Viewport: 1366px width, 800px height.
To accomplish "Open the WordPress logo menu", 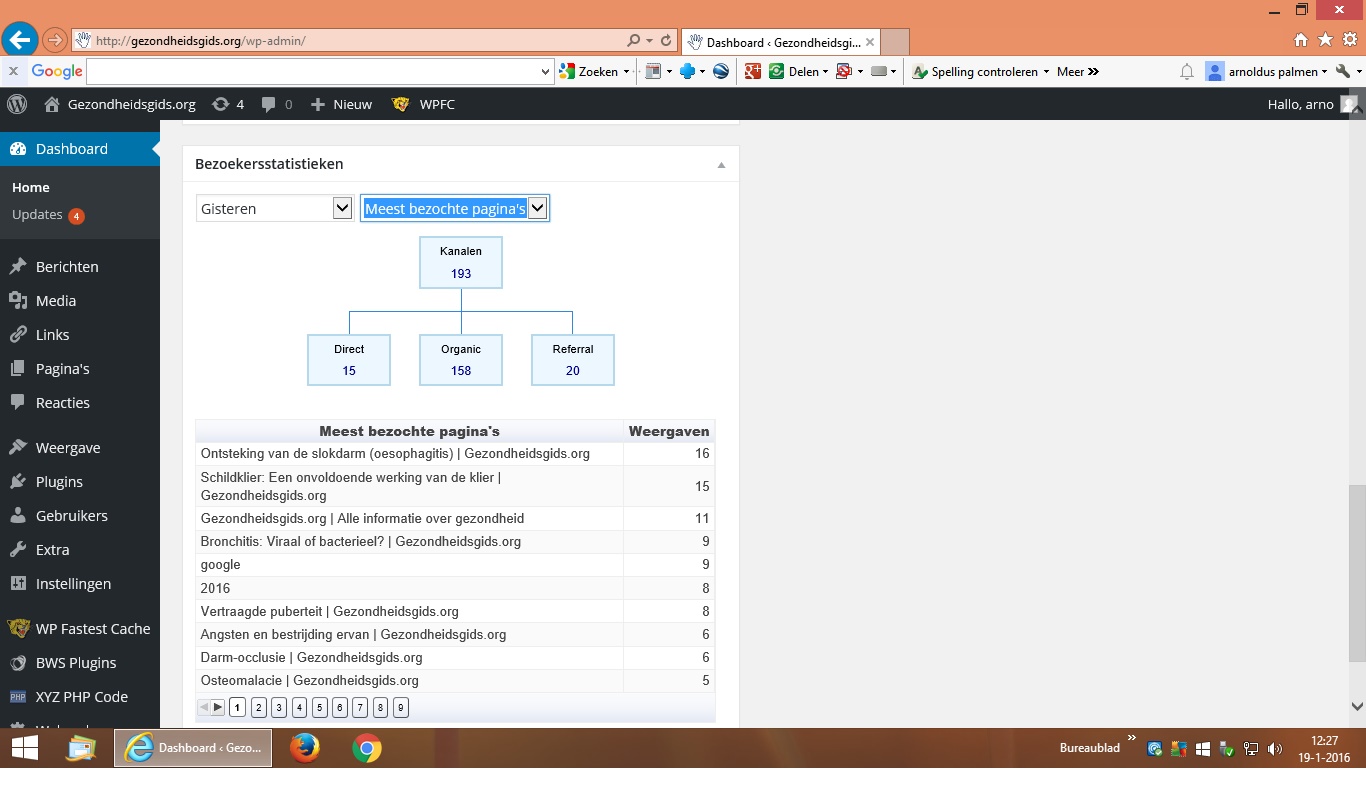I will (17, 104).
